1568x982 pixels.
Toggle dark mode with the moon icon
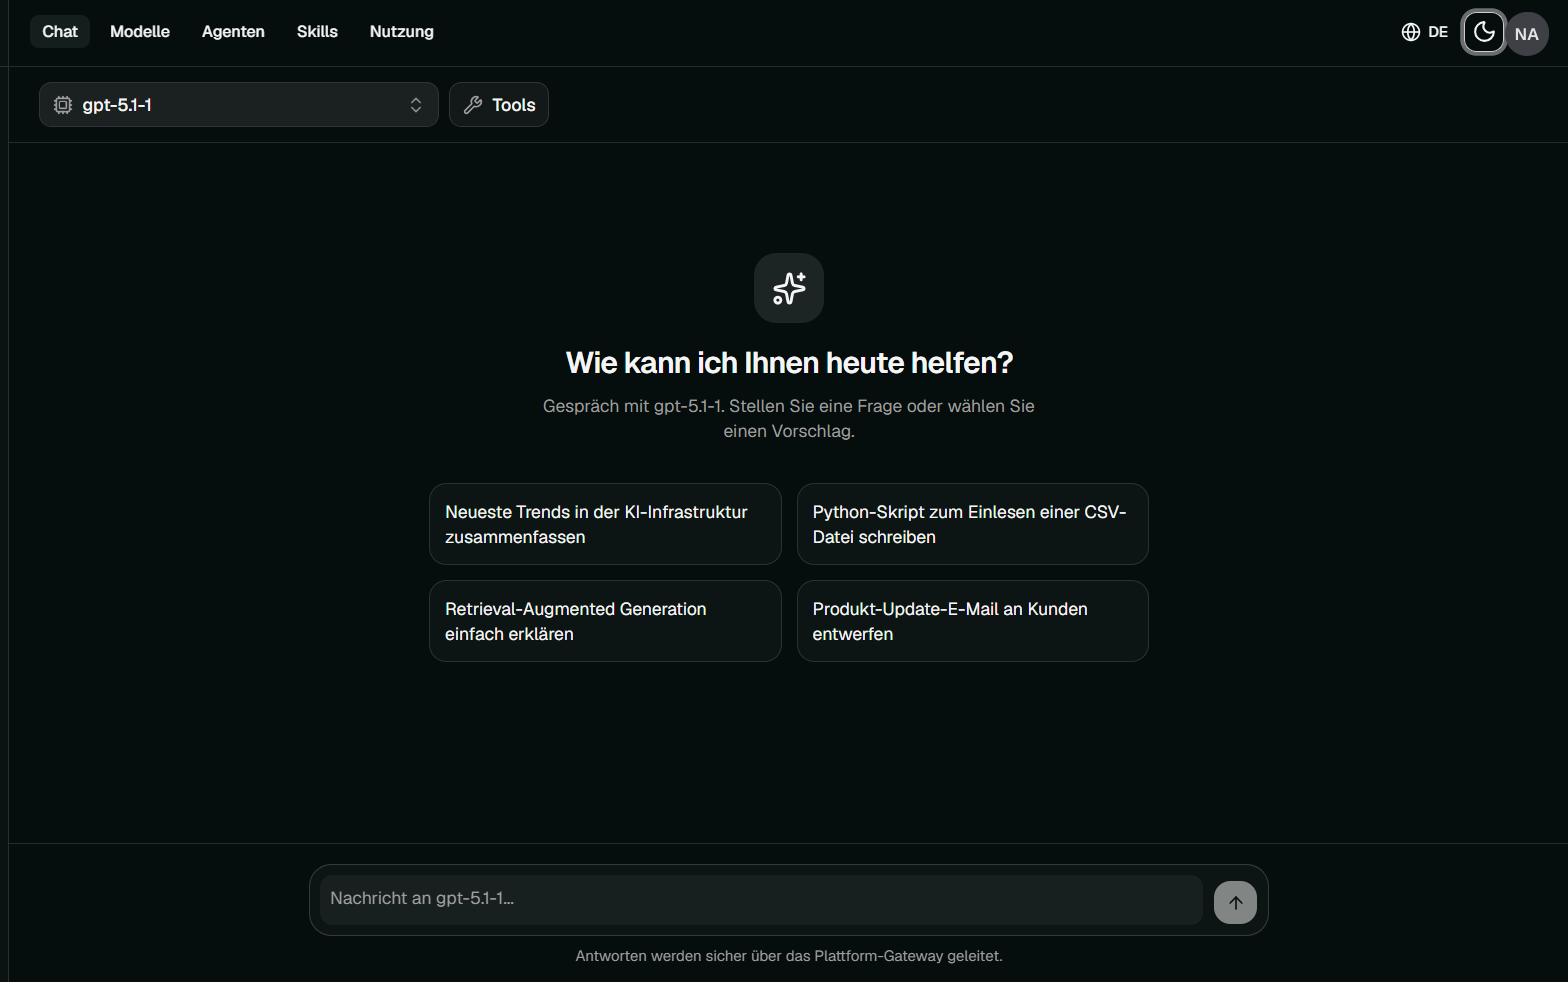click(1484, 33)
